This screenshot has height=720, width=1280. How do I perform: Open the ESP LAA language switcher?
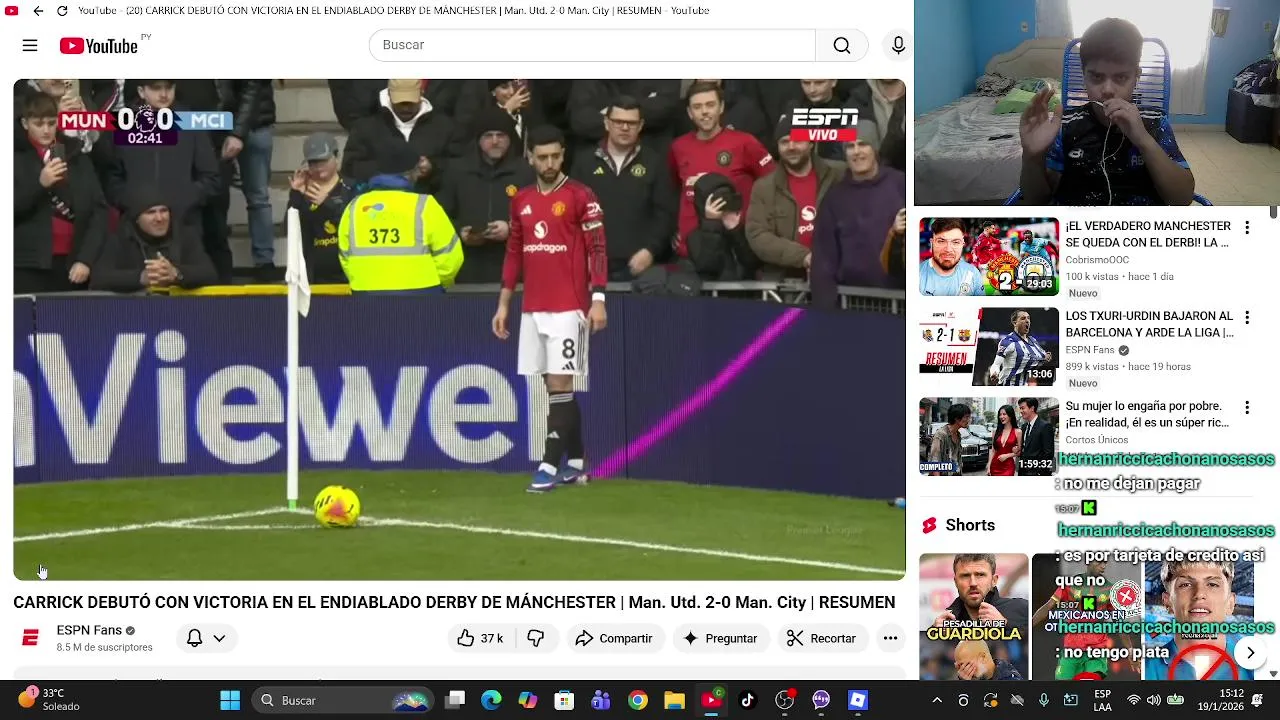tap(1102, 700)
